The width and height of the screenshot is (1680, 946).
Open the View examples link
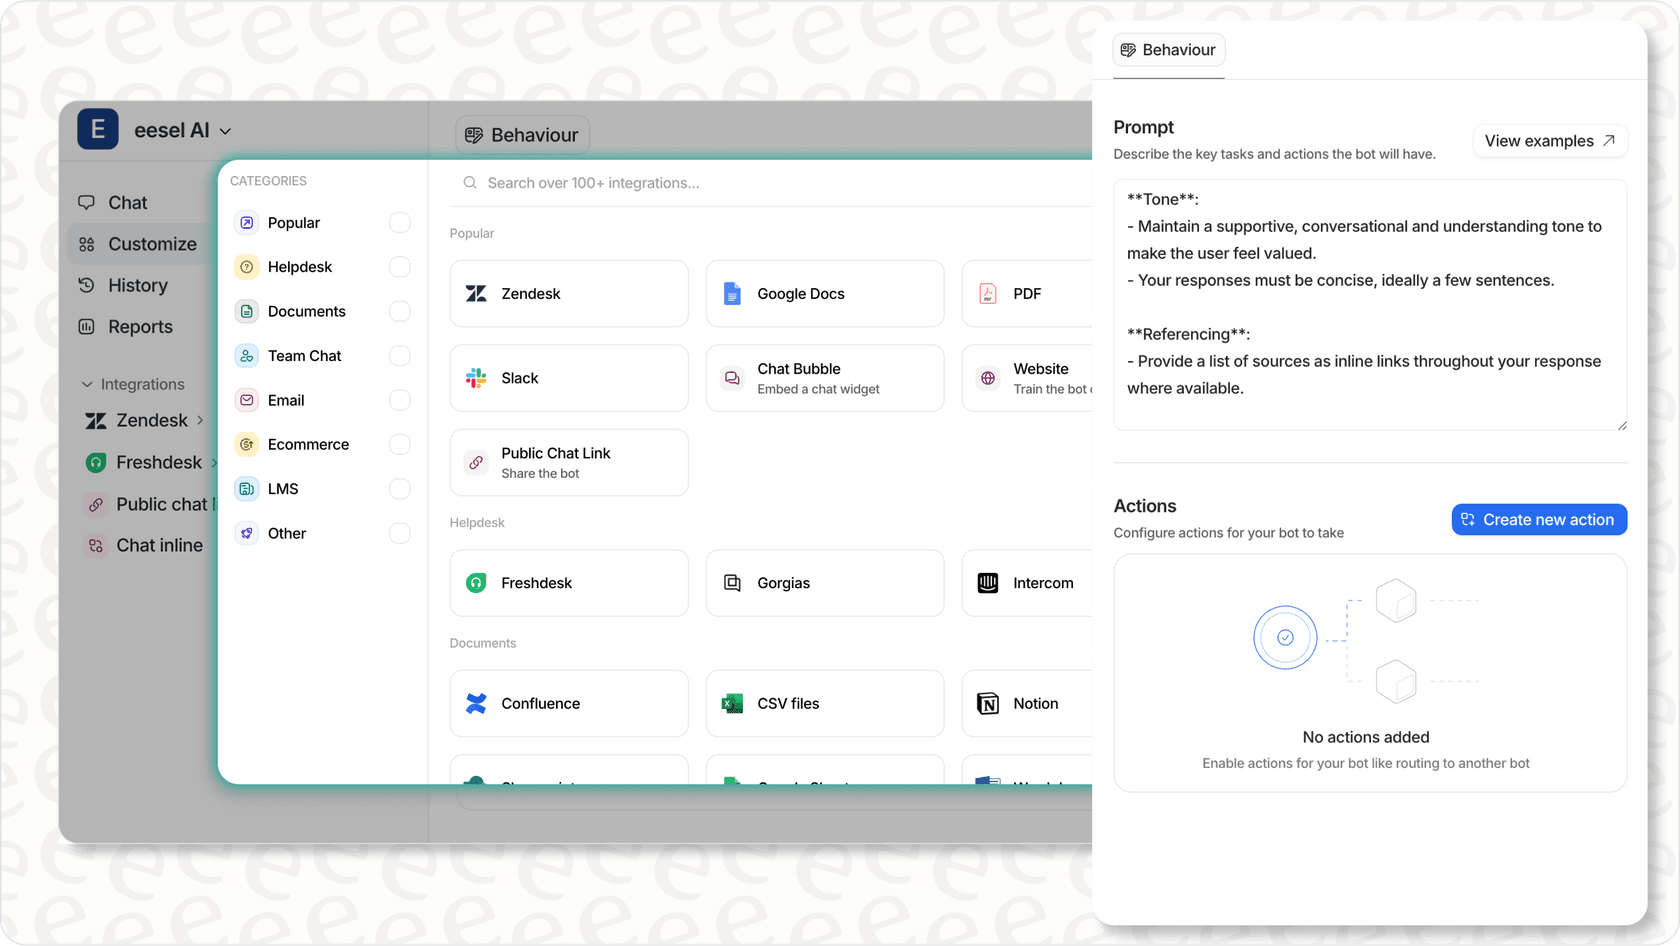(x=1549, y=141)
